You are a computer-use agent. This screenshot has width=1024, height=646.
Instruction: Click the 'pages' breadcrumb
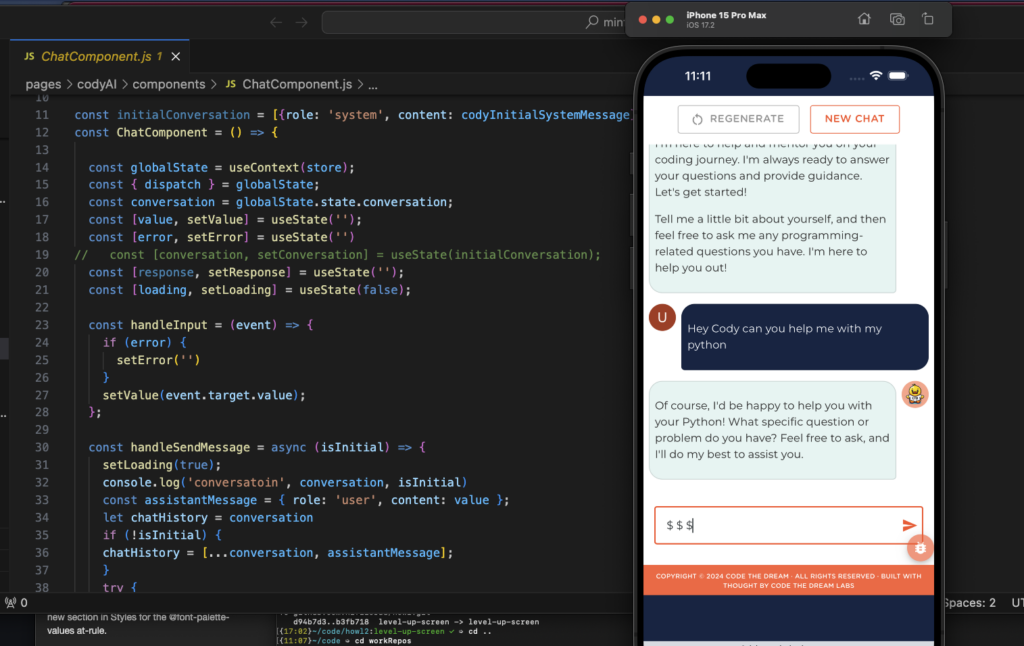click(43, 84)
